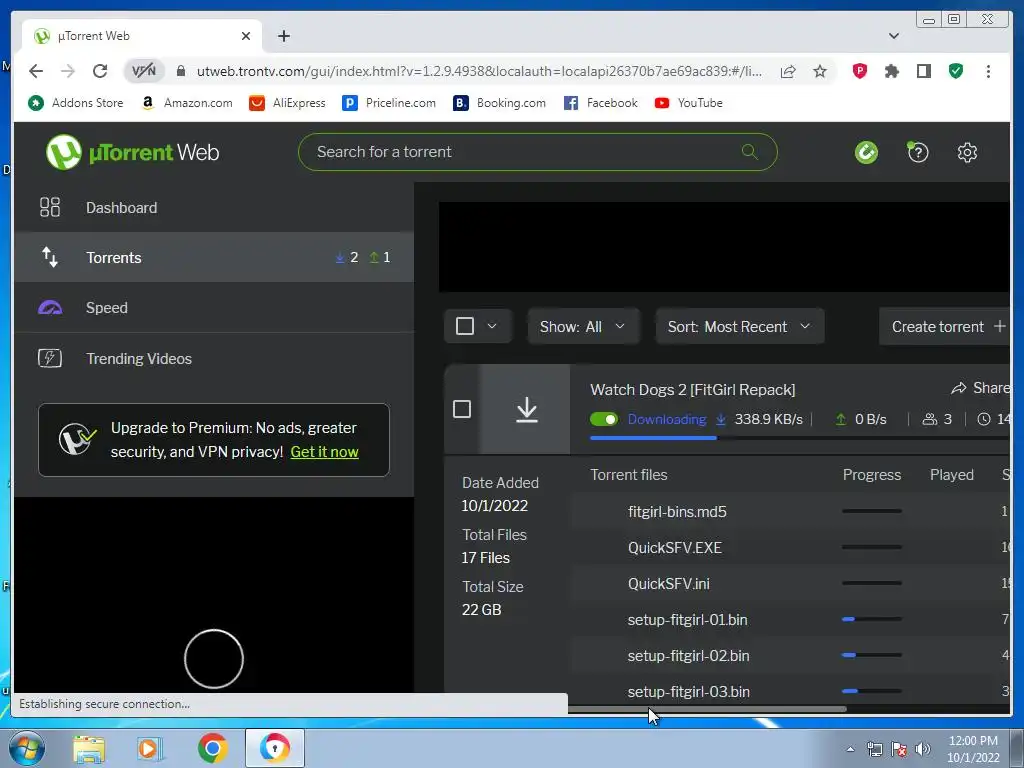Check the Watch Dogs 2 torrent checkbox
1024x768 pixels.
(x=462, y=409)
